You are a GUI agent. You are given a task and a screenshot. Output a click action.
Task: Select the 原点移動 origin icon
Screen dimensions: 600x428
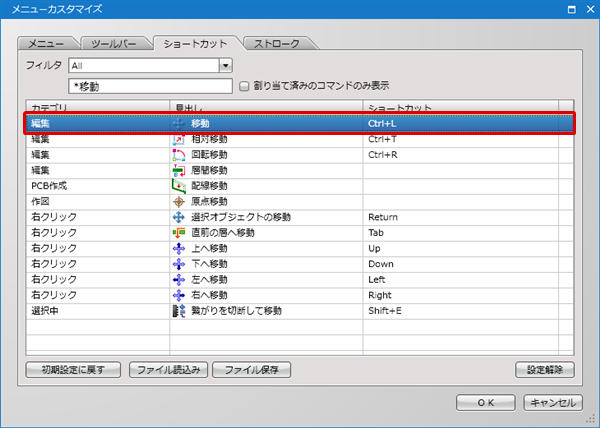point(179,202)
